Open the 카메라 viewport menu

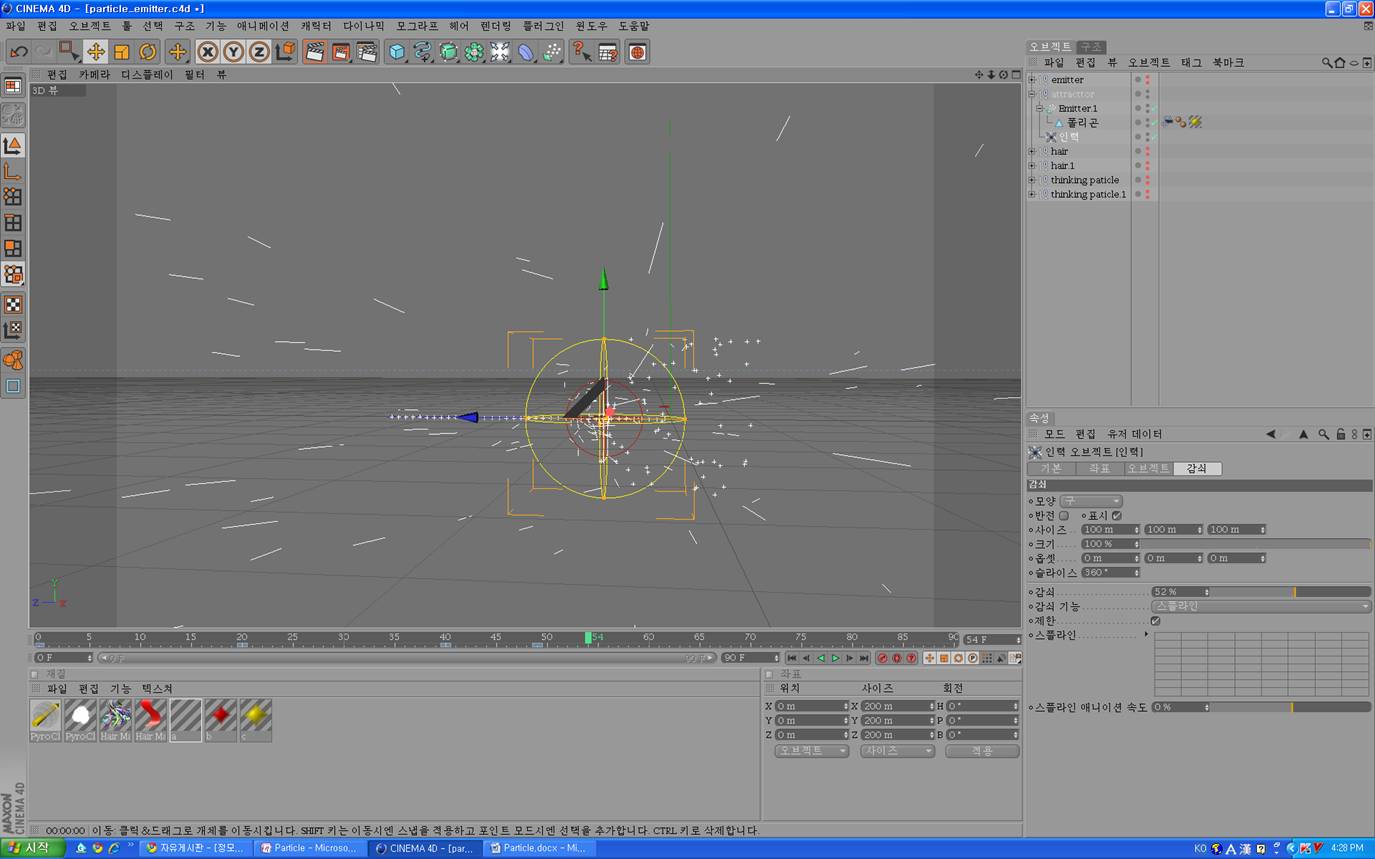click(95, 75)
